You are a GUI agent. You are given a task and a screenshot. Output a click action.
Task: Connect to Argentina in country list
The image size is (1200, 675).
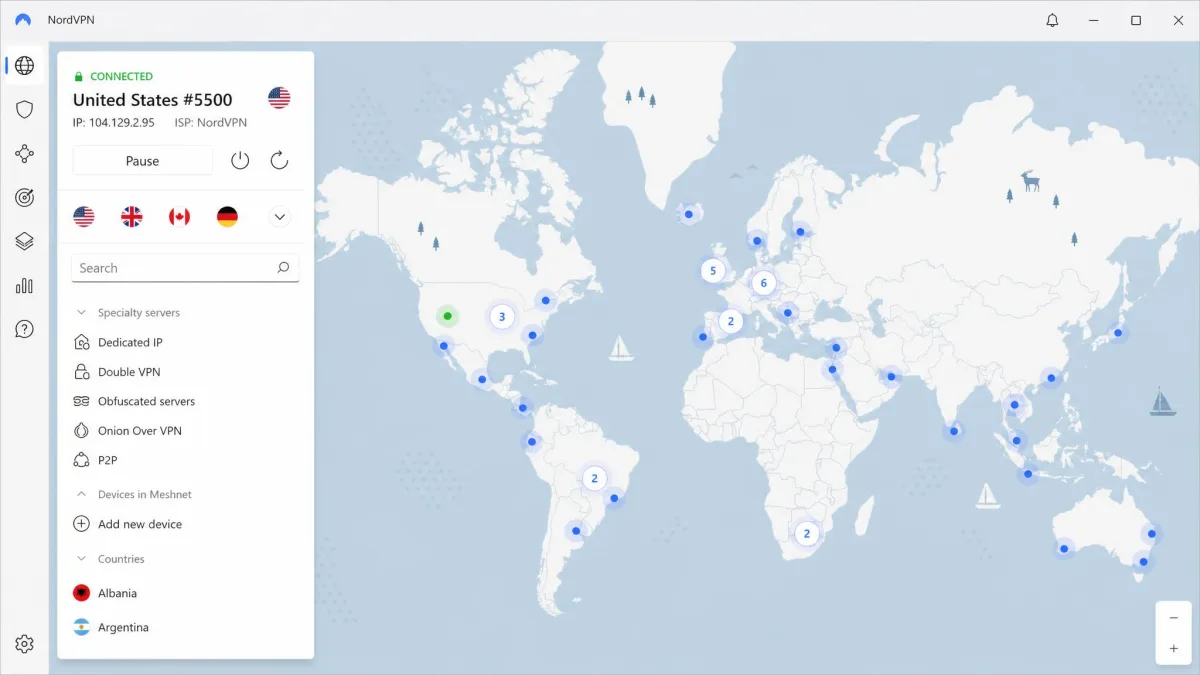123,627
